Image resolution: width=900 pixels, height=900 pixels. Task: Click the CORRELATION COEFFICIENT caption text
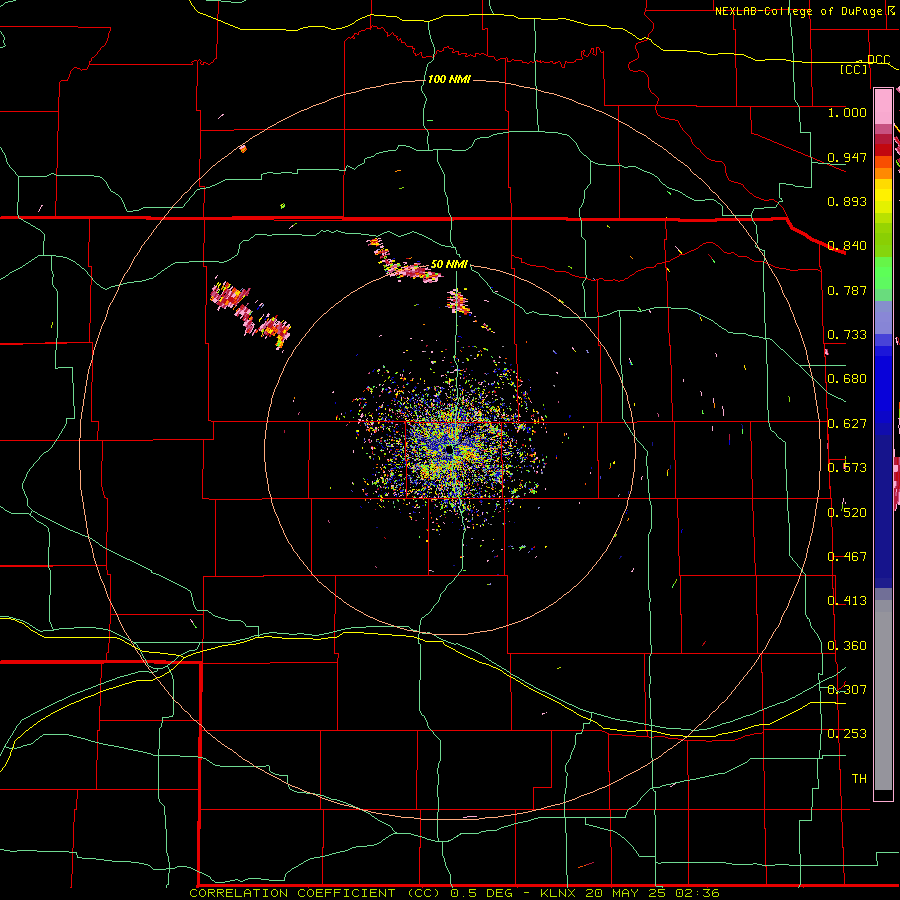pos(292,893)
